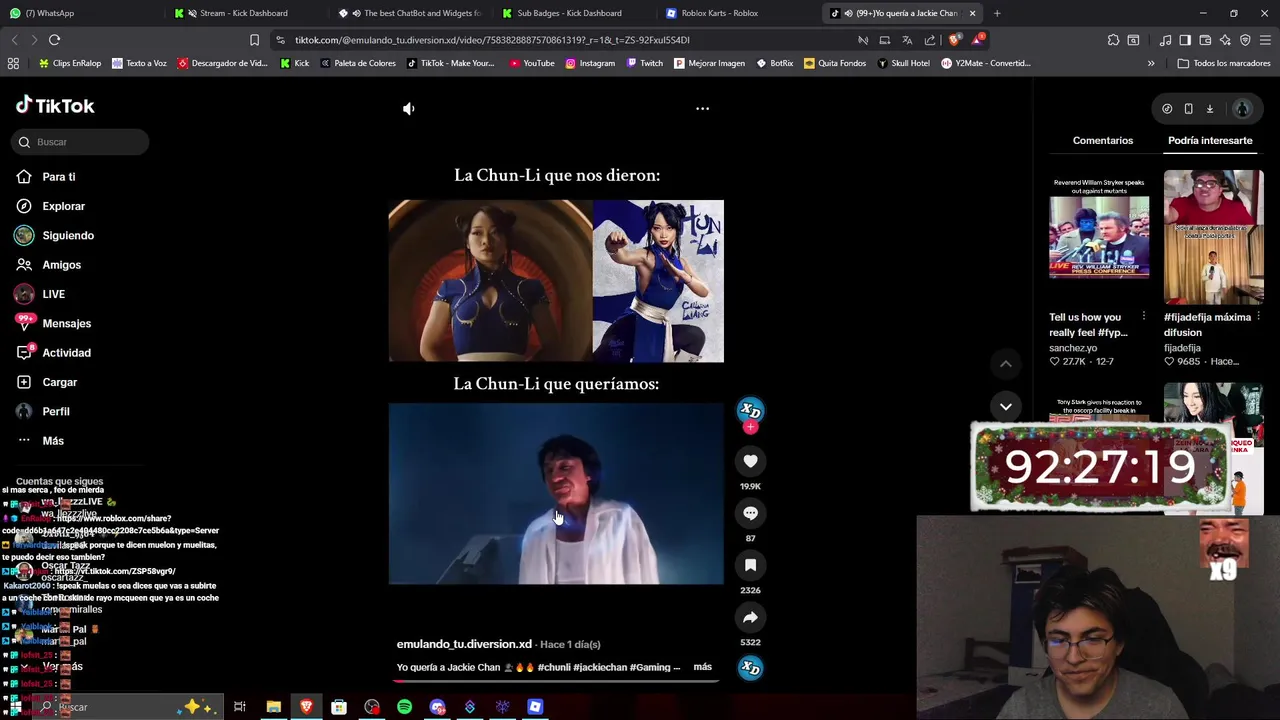Open the Paleta de Colores bookmark
Viewport: 1280px width, 720px height.
pyautogui.click(x=357, y=63)
